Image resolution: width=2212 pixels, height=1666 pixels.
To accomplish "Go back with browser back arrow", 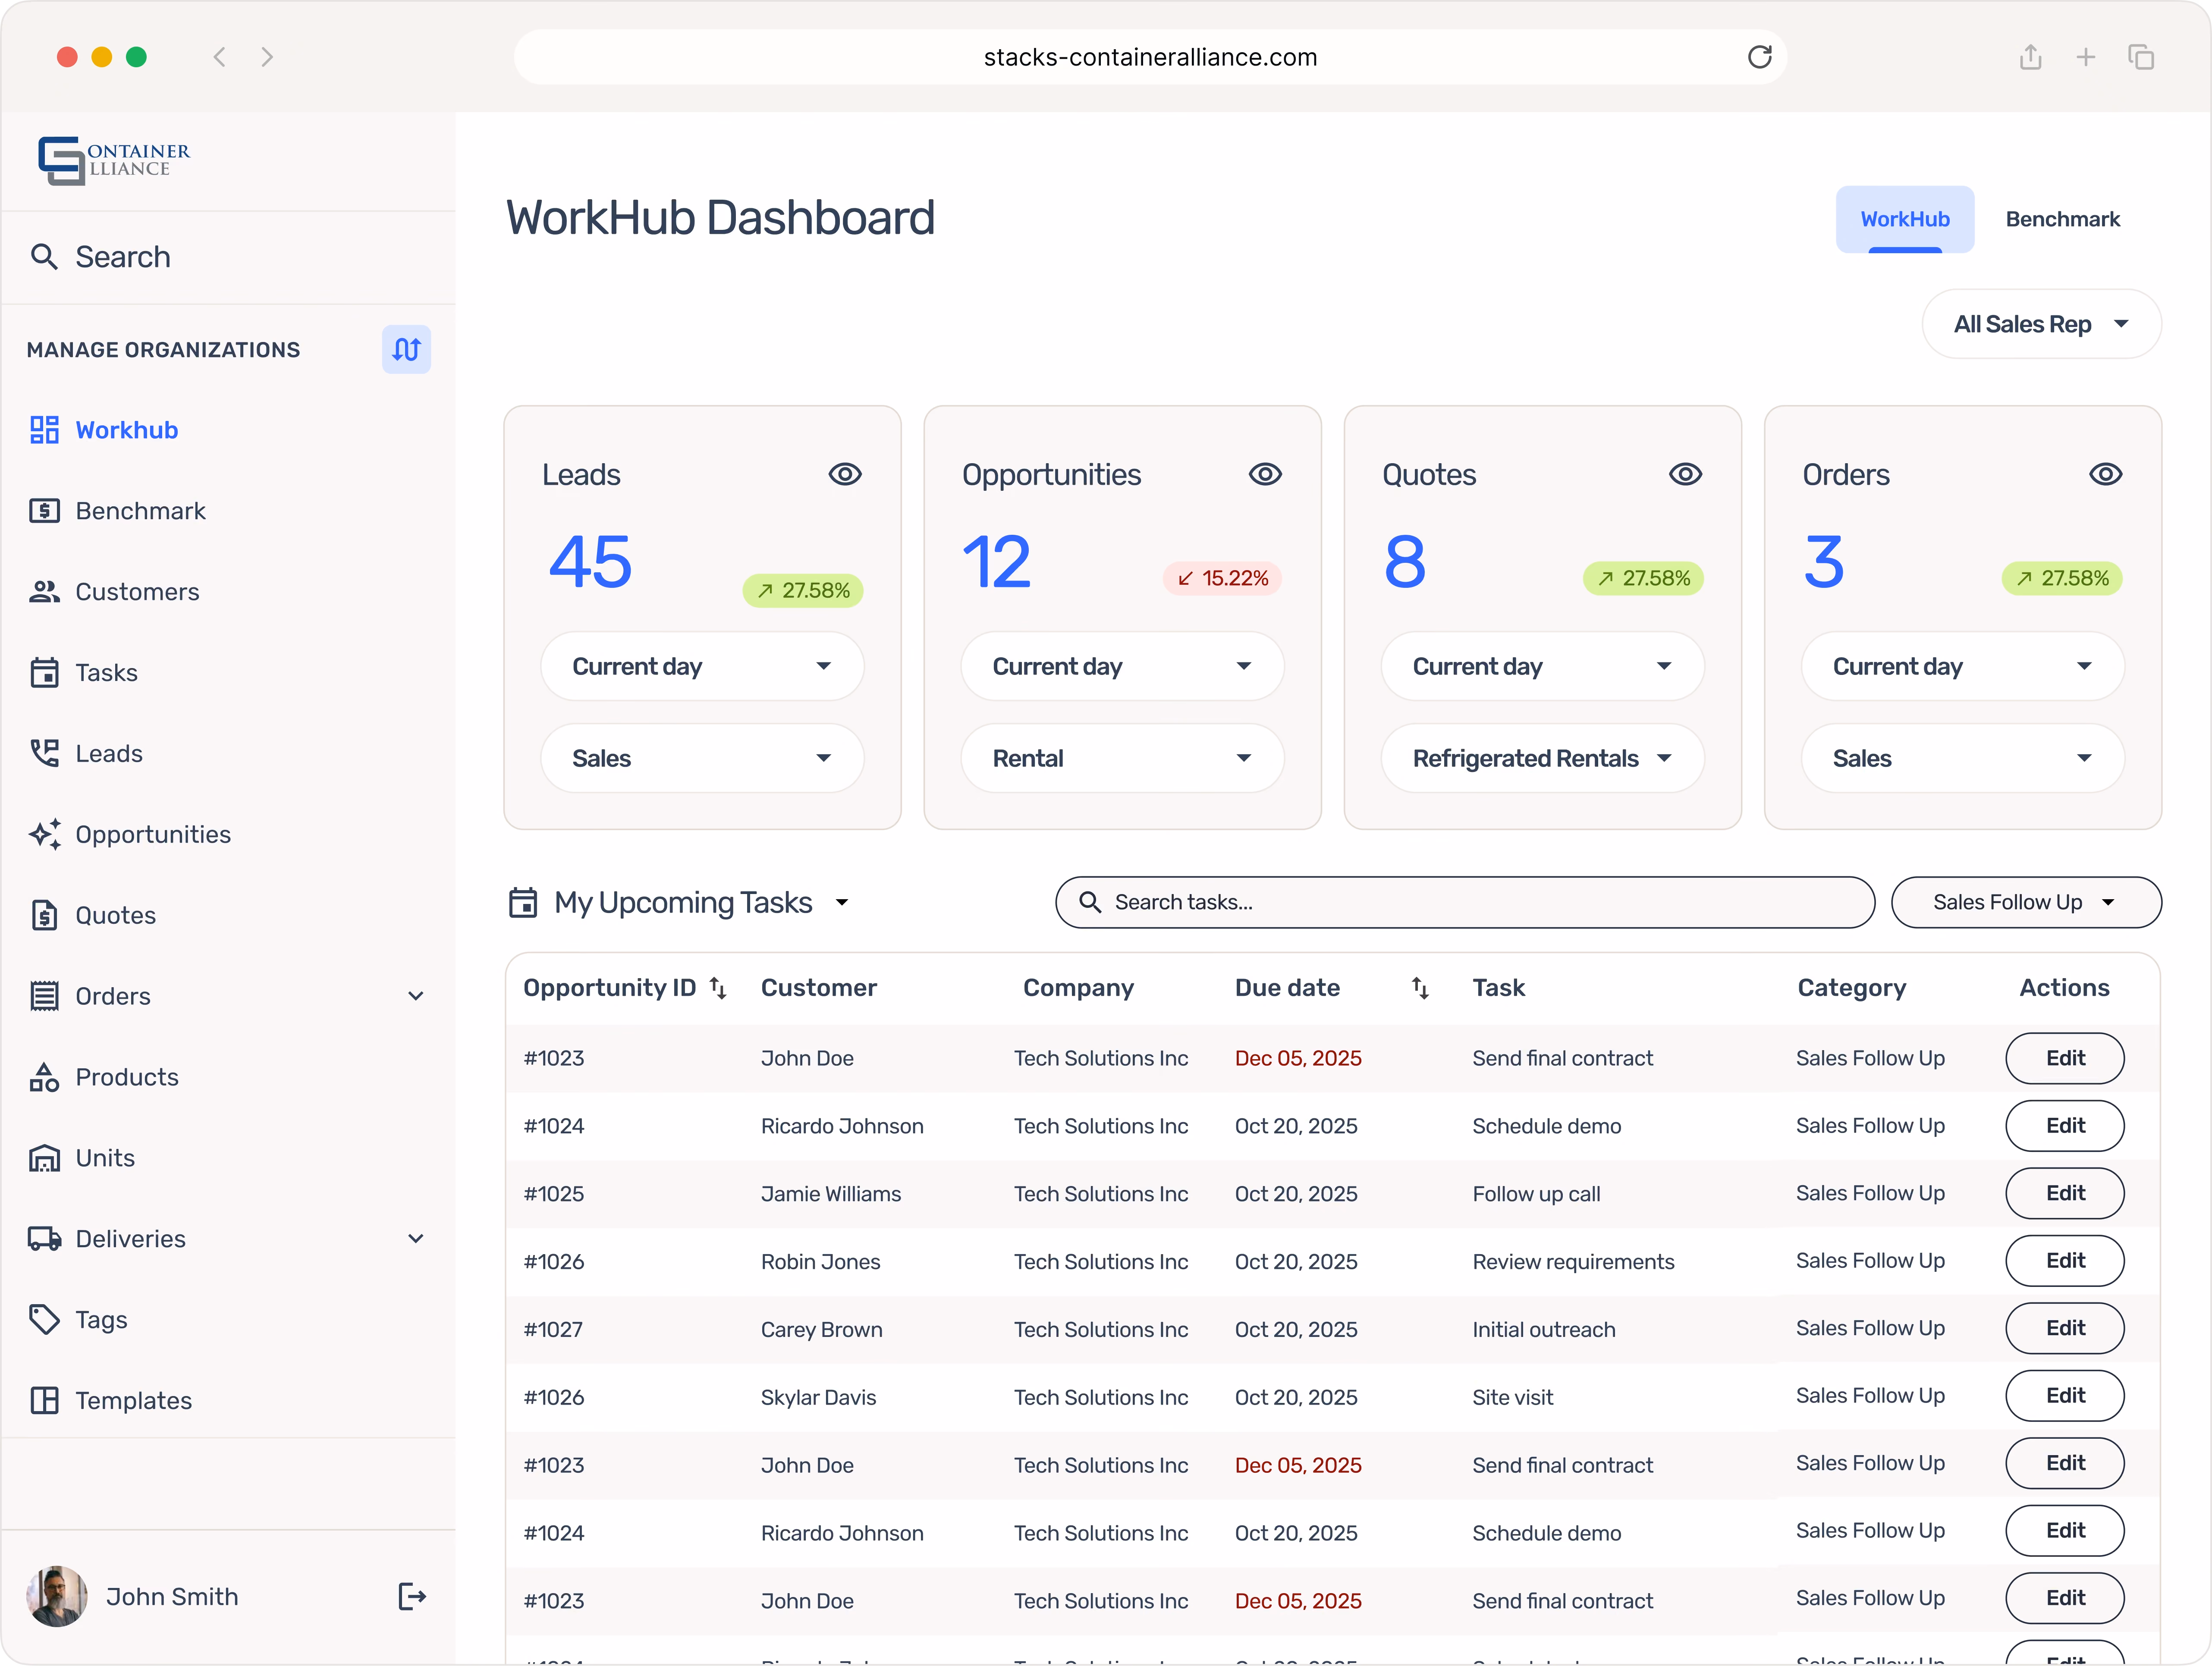I will (220, 57).
